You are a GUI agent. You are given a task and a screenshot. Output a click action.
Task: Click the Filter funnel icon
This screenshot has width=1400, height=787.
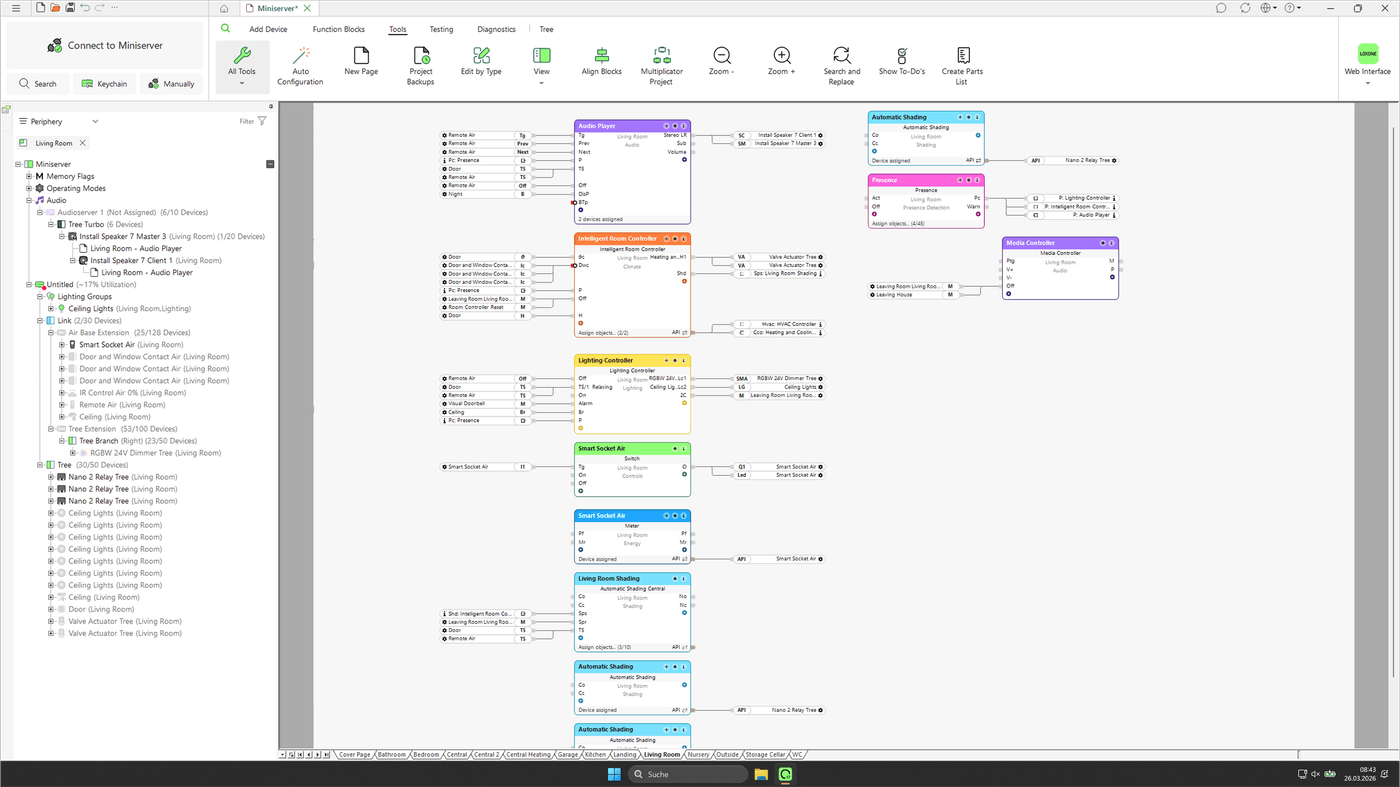[x=262, y=121]
